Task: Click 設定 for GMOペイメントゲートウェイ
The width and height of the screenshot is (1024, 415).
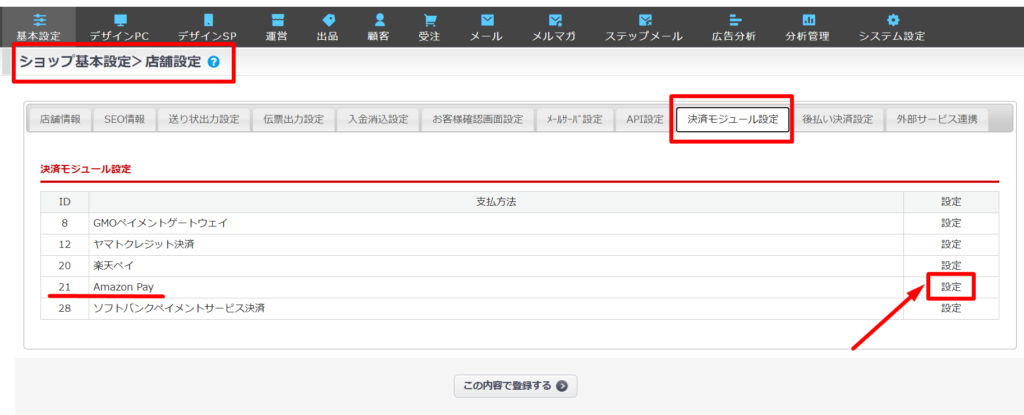Action: [951, 223]
